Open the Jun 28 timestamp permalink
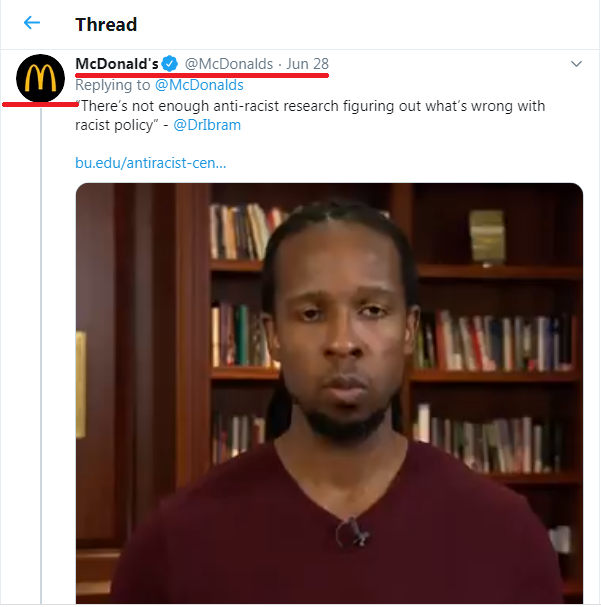 307,63
